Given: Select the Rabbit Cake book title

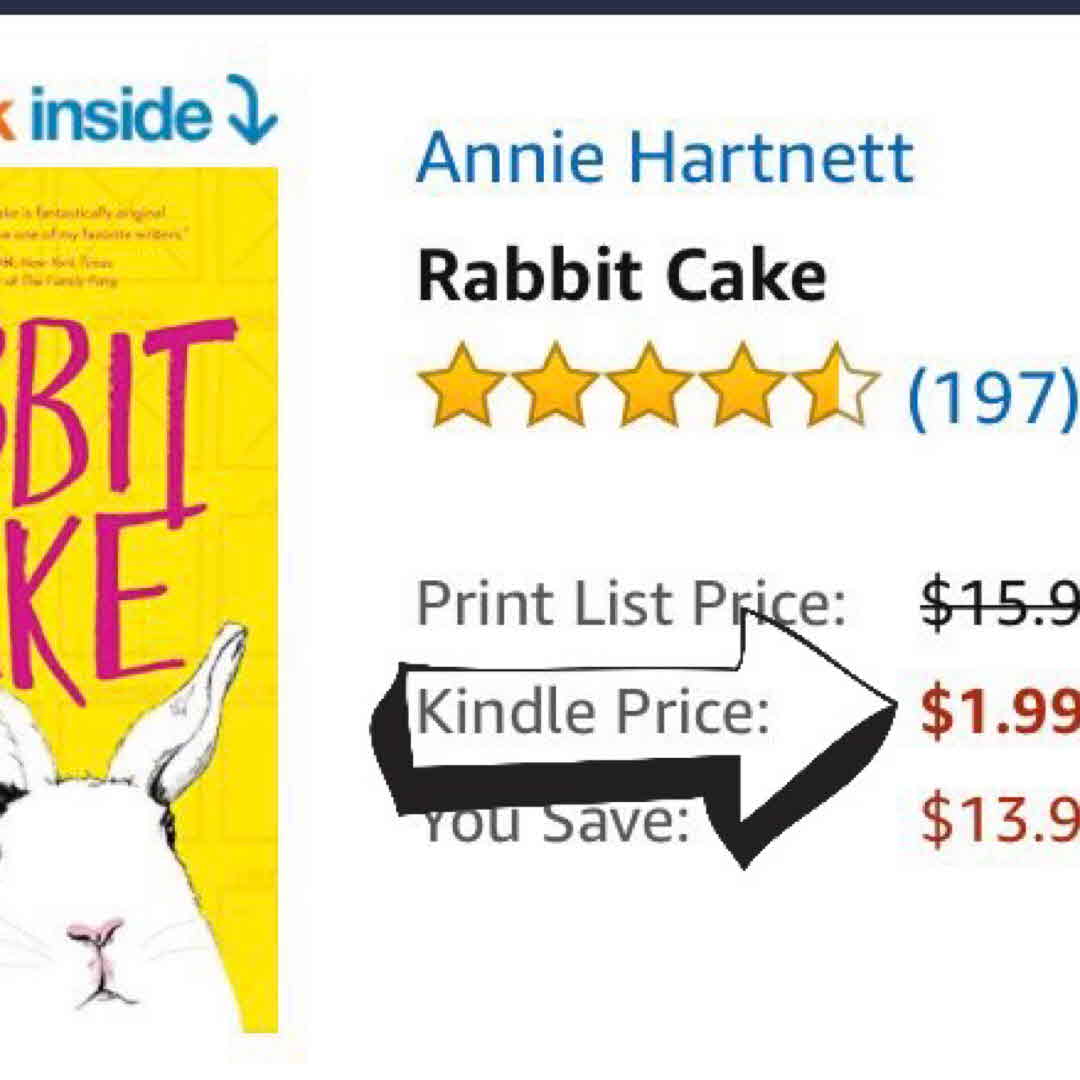Looking at the screenshot, I should pos(622,276).
